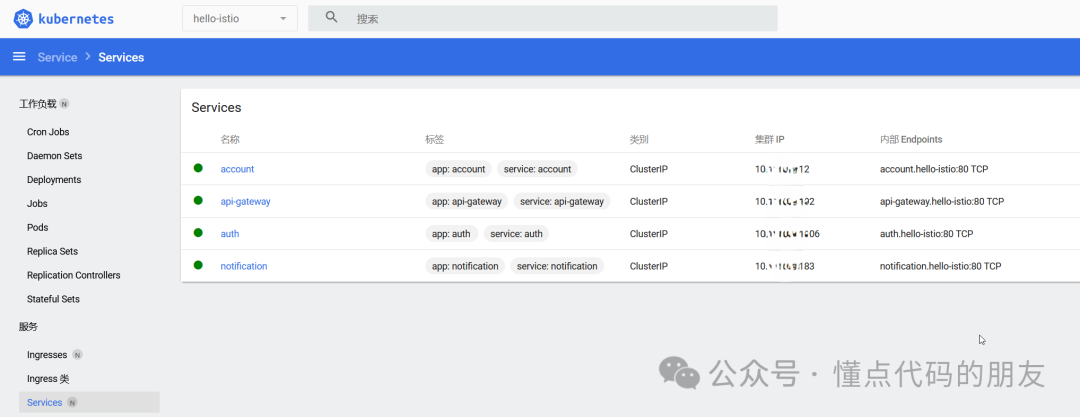Click the 'service: notification' label chip

pos(557,266)
